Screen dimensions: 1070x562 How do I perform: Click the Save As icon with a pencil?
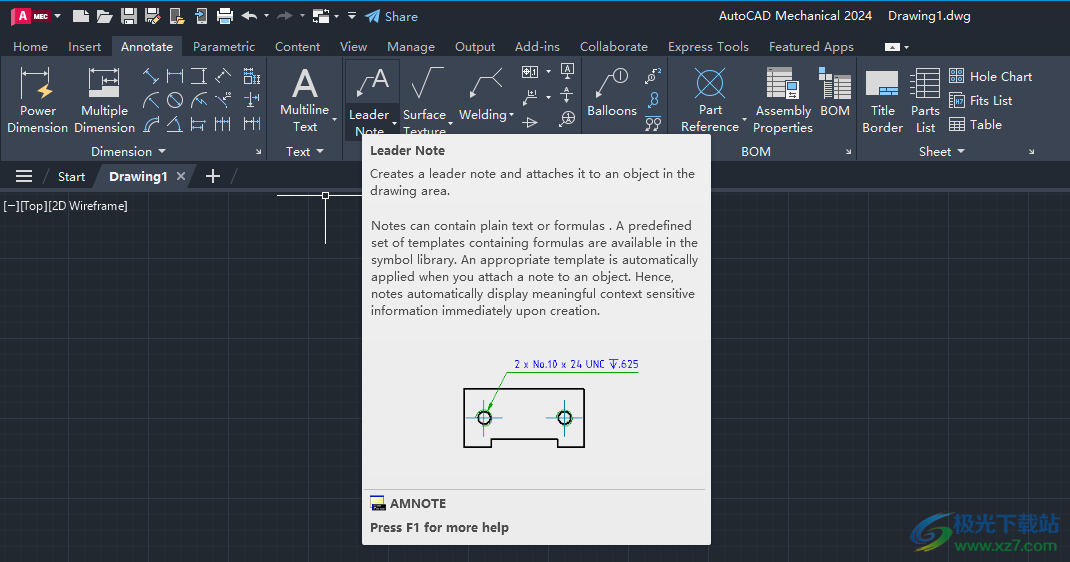(153, 16)
